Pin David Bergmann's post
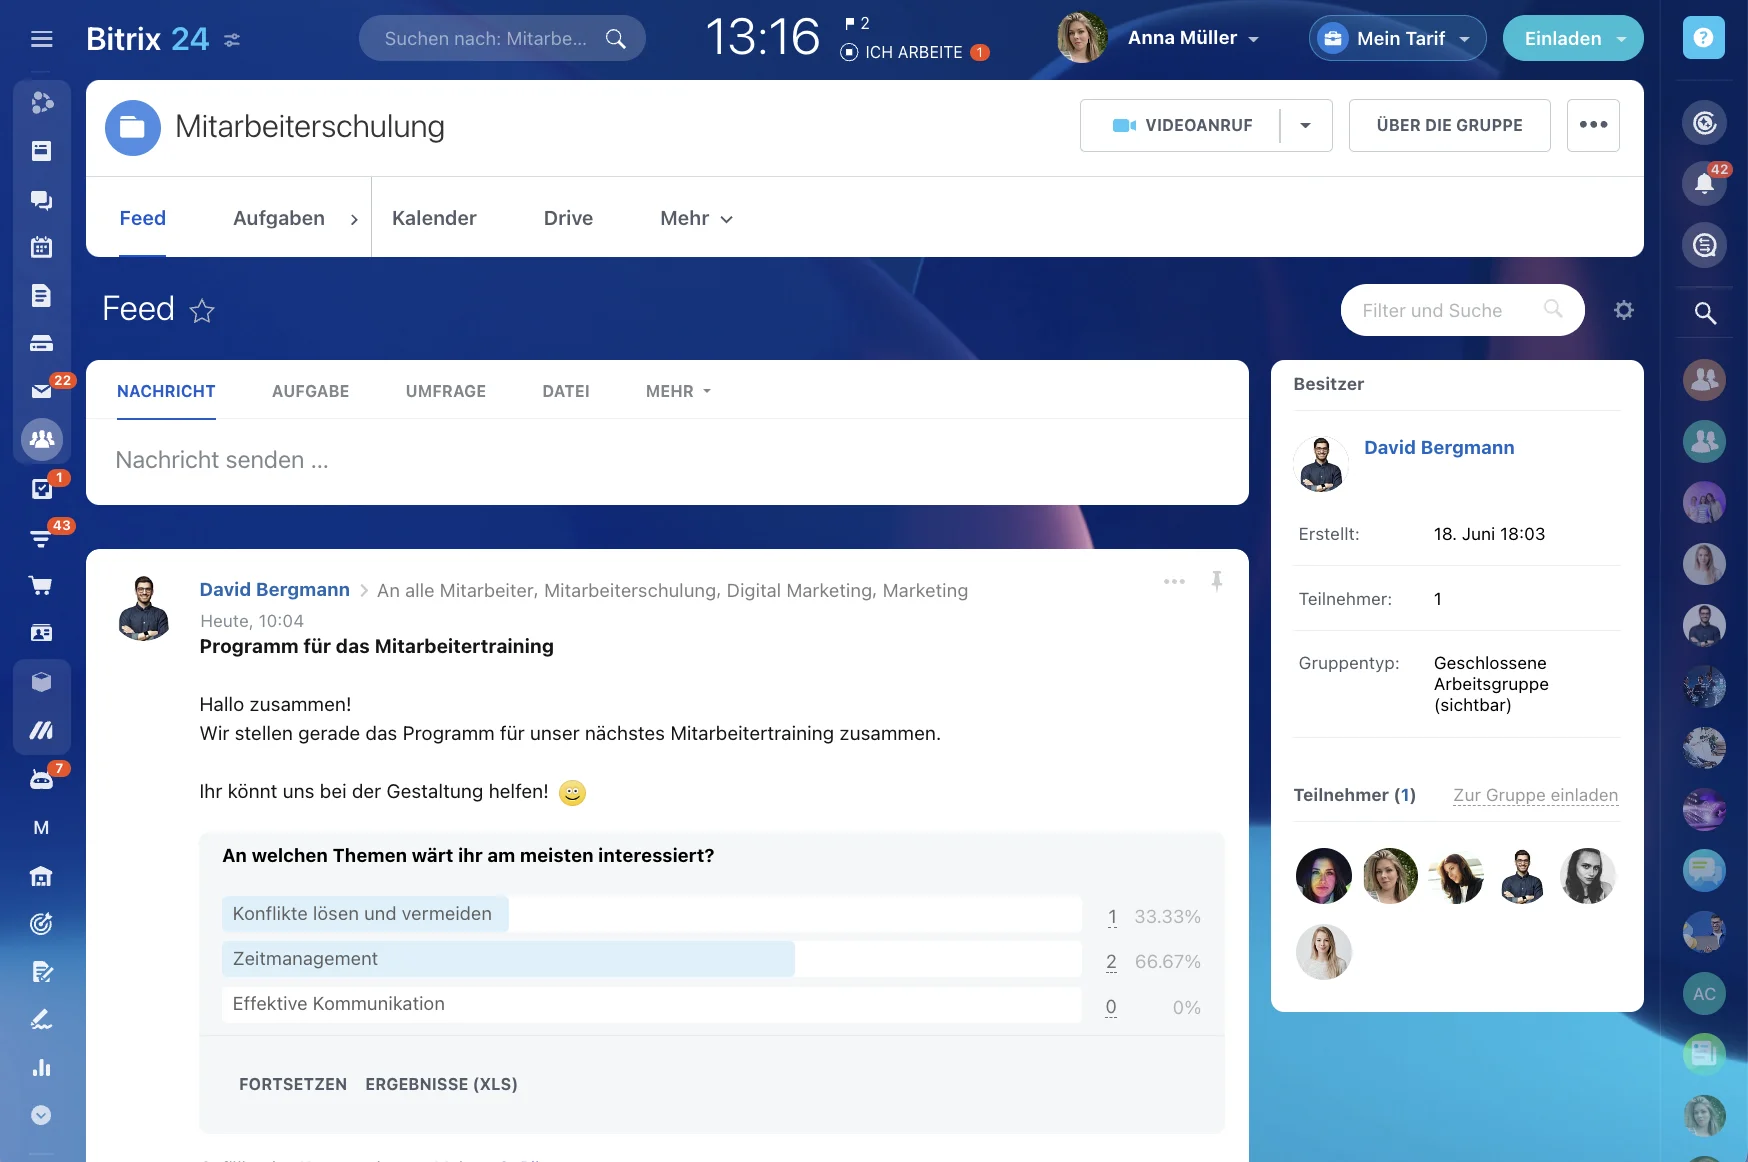 tap(1217, 581)
